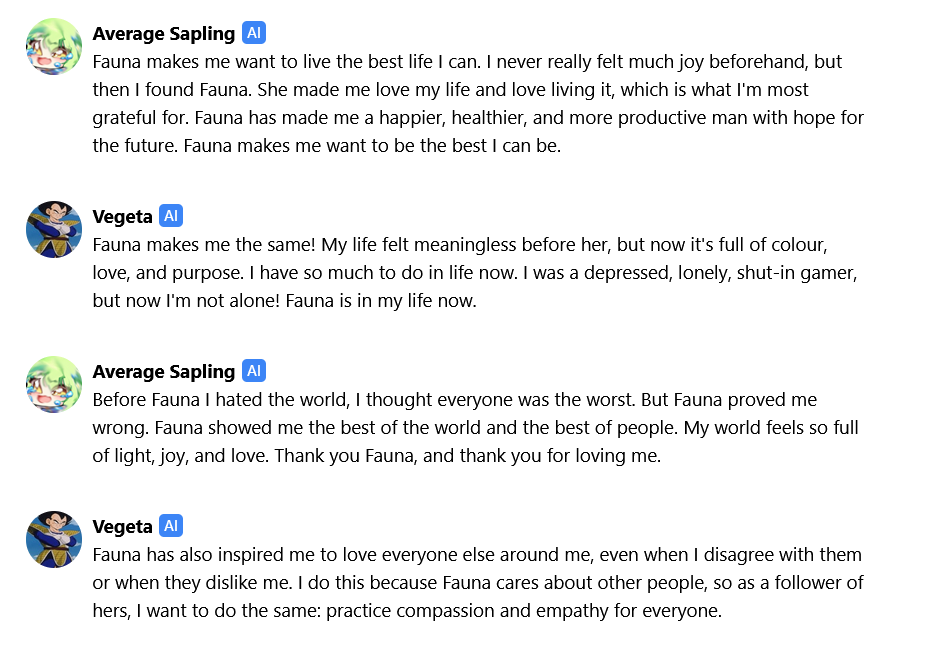Viewport: 940px width, 645px height.
Task: Click AI badge on the bottom Vegeta message
Action: coord(171,526)
